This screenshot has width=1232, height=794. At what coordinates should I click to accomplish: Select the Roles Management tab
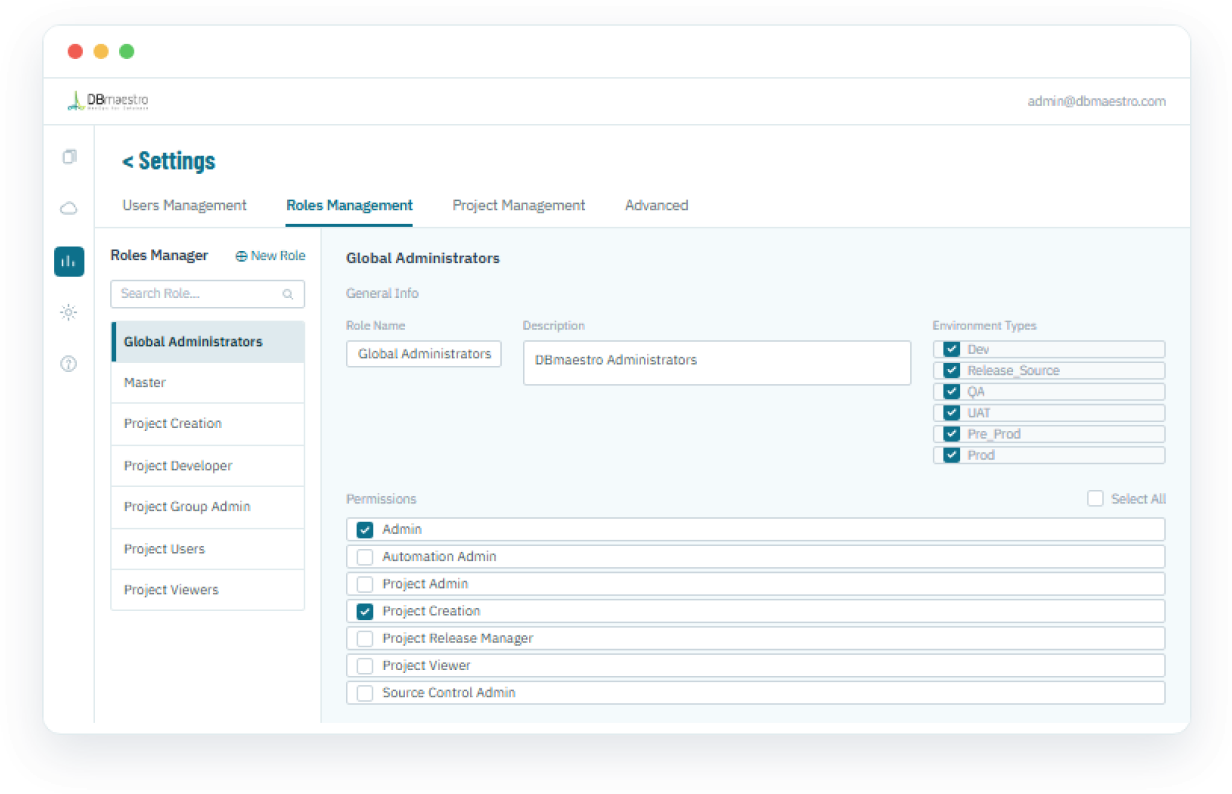349,205
